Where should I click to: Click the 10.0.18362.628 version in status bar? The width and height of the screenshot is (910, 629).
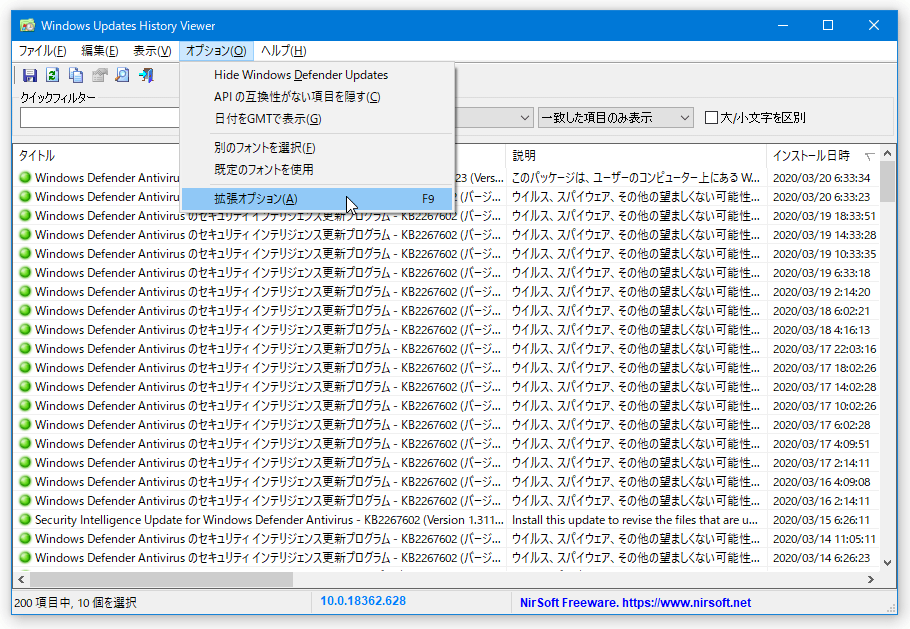point(363,601)
